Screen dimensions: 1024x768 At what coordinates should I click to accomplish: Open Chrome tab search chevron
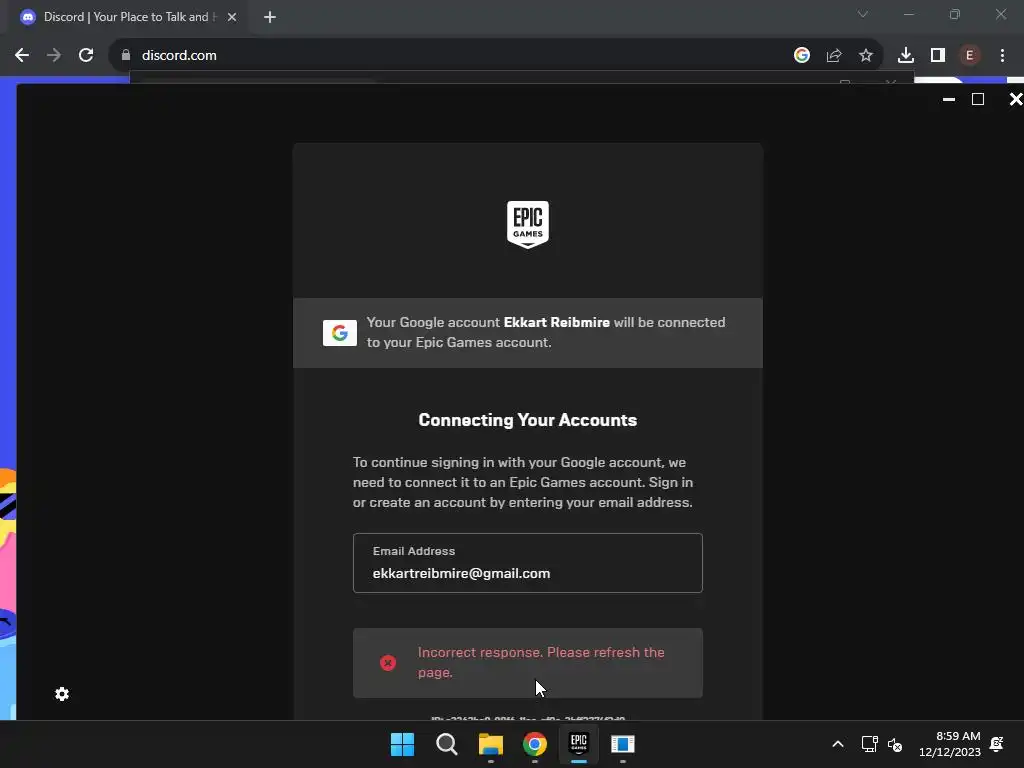click(863, 14)
